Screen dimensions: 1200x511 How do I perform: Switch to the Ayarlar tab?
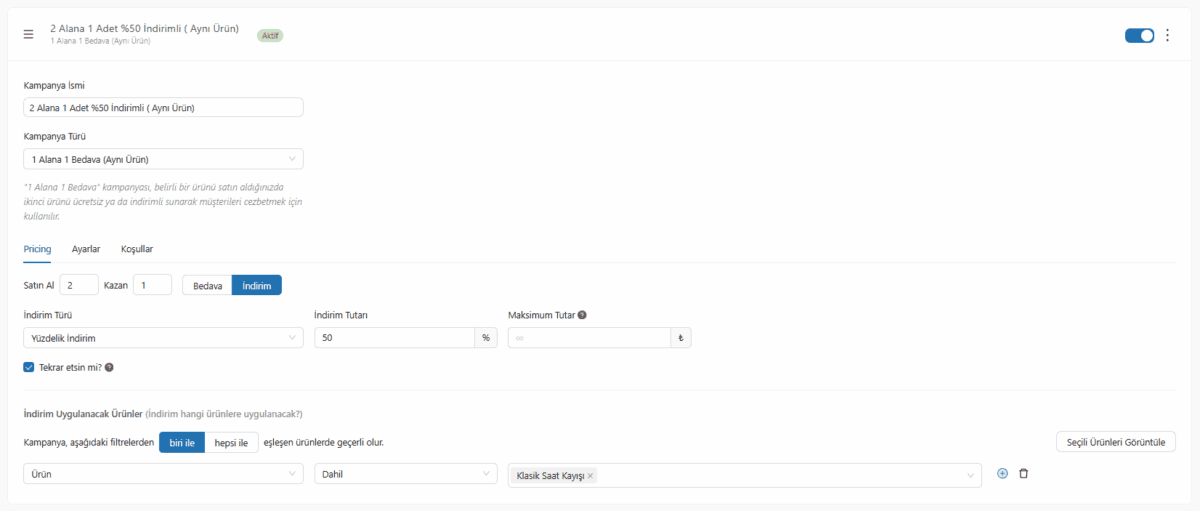tap(86, 249)
